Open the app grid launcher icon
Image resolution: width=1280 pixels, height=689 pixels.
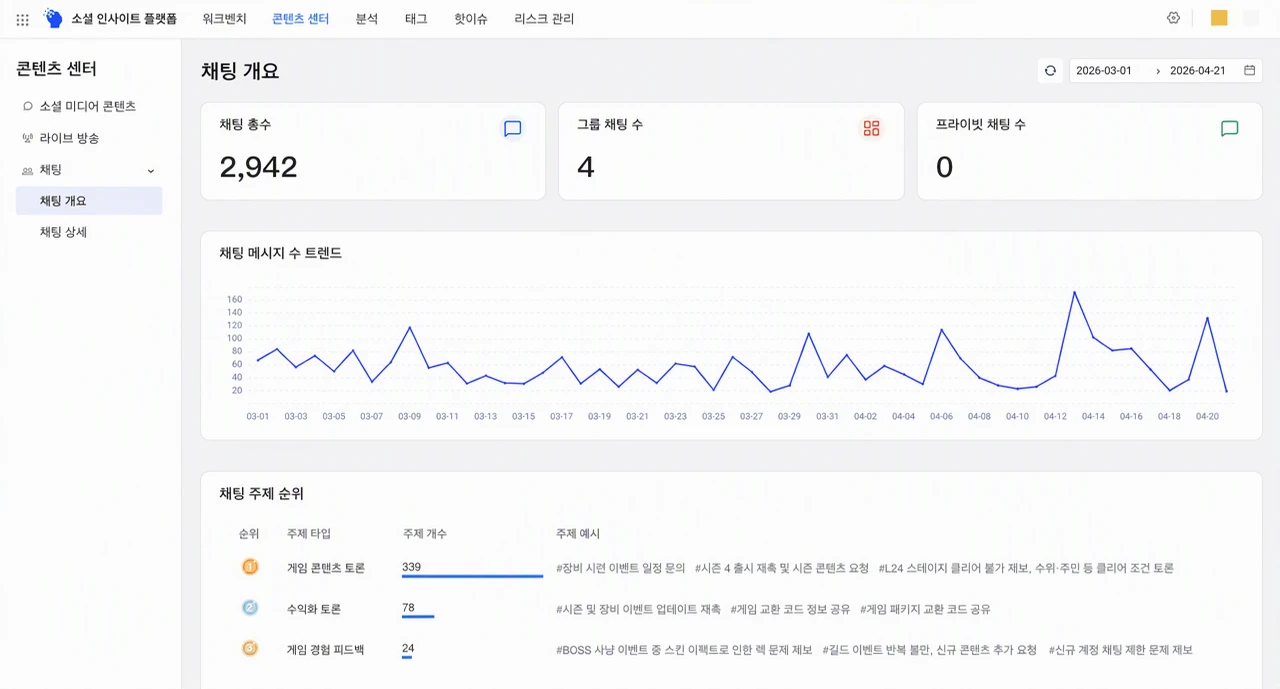(x=22, y=19)
